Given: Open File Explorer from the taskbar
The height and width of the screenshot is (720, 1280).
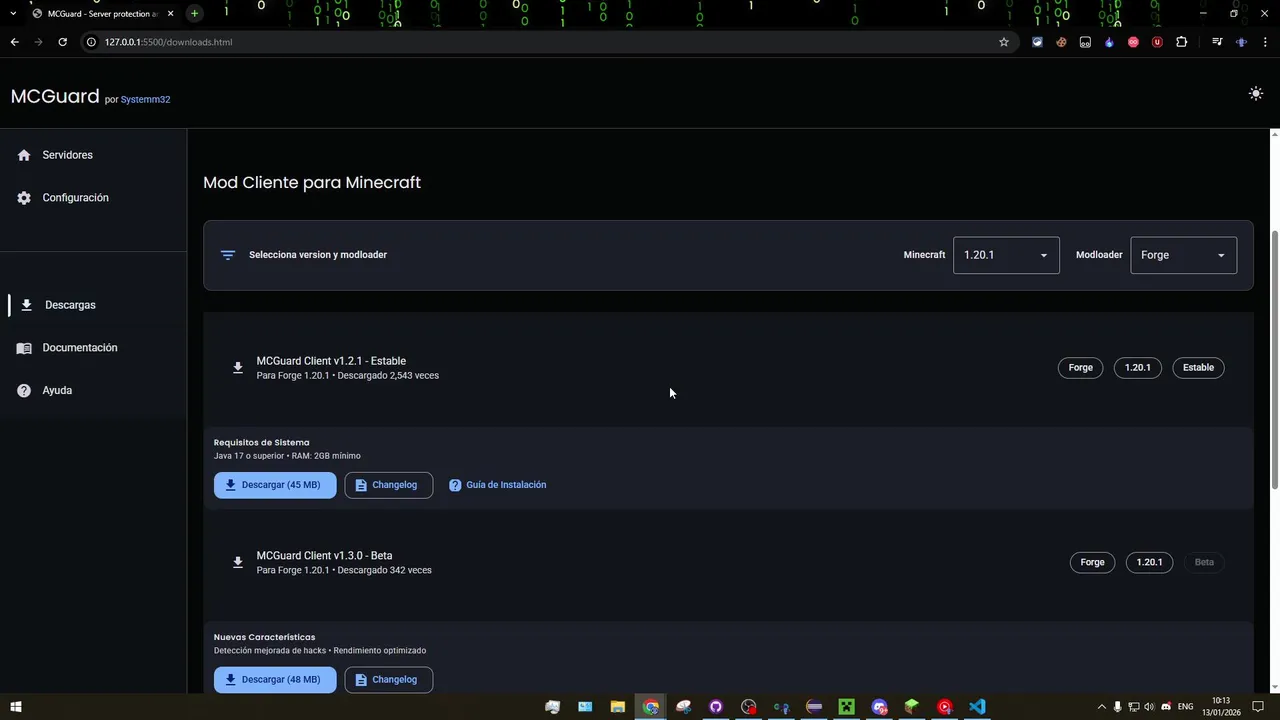Looking at the screenshot, I should (x=618, y=707).
